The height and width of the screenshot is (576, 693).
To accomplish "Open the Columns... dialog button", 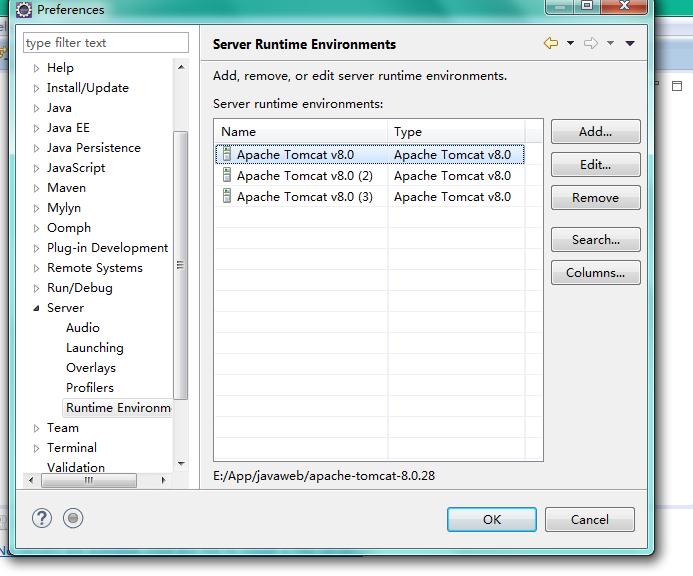I will [x=595, y=272].
